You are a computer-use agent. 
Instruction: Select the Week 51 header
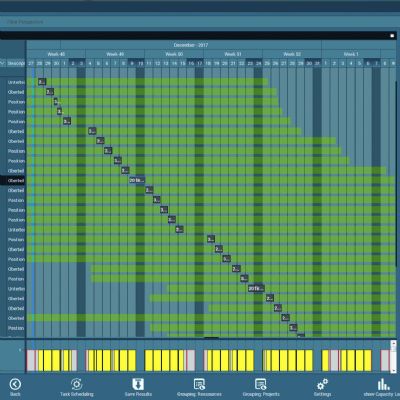233,54
